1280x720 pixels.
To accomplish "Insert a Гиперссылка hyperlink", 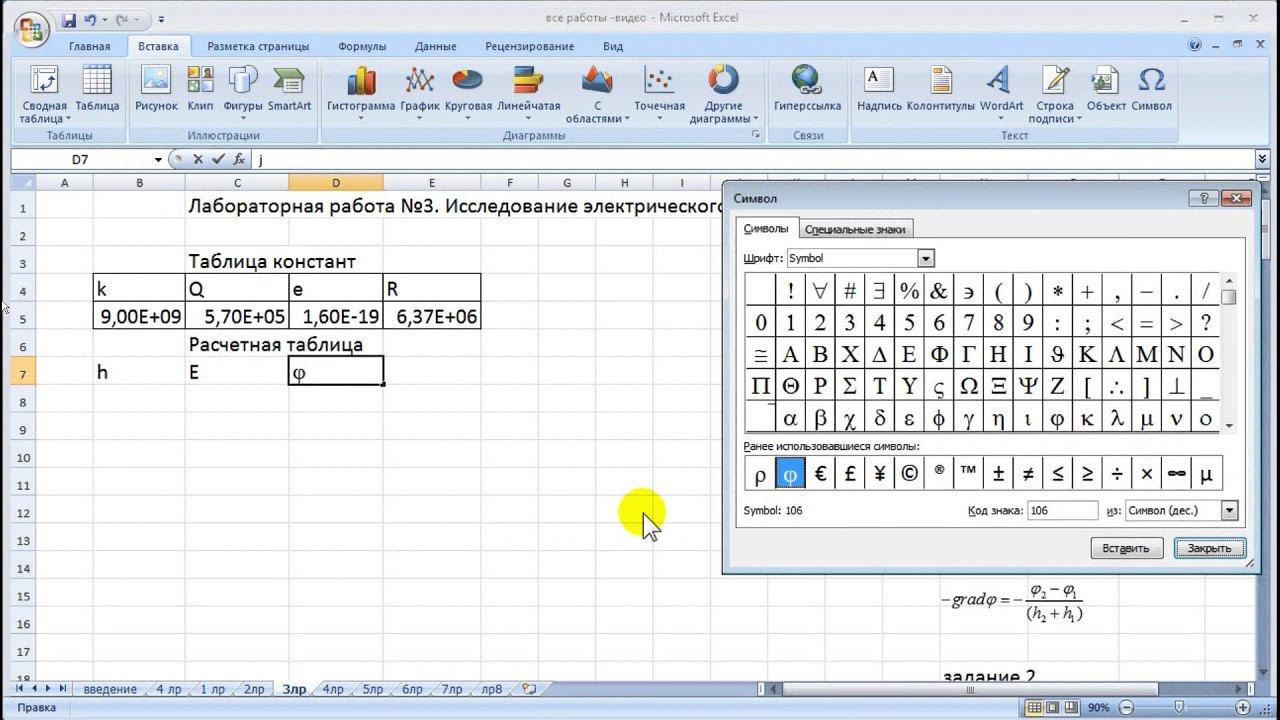I will click(807, 90).
